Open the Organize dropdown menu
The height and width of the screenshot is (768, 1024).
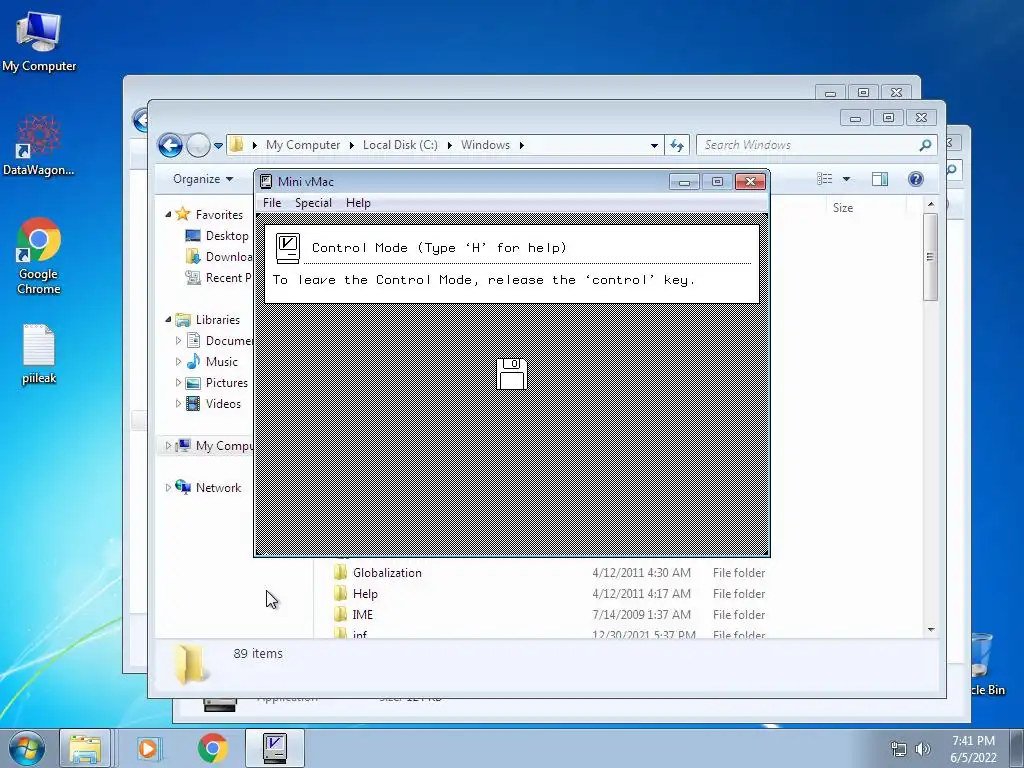(x=202, y=179)
